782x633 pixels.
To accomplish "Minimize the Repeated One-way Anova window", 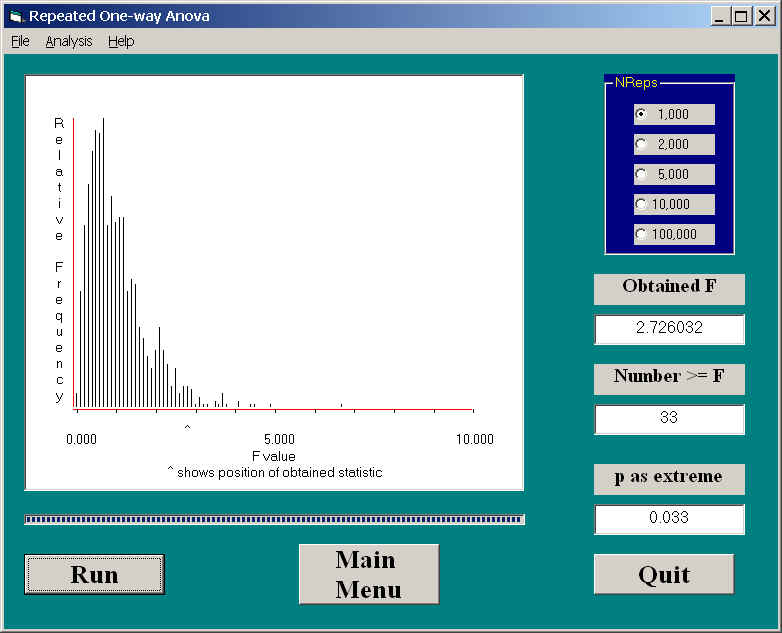I will [x=720, y=16].
